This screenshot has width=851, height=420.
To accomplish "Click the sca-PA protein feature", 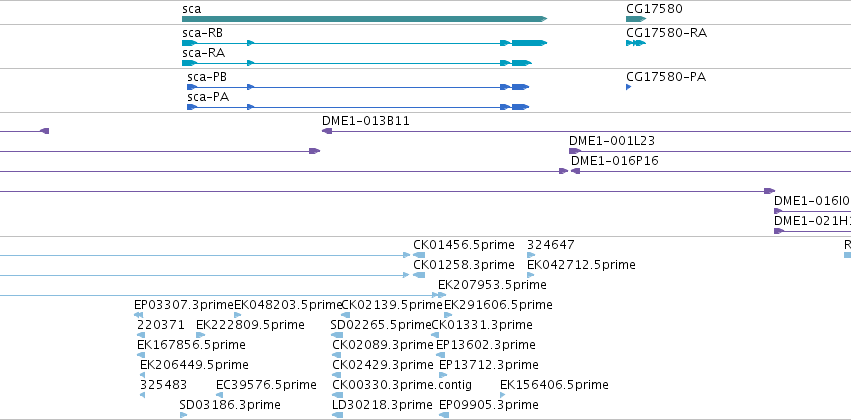I will (x=358, y=107).
